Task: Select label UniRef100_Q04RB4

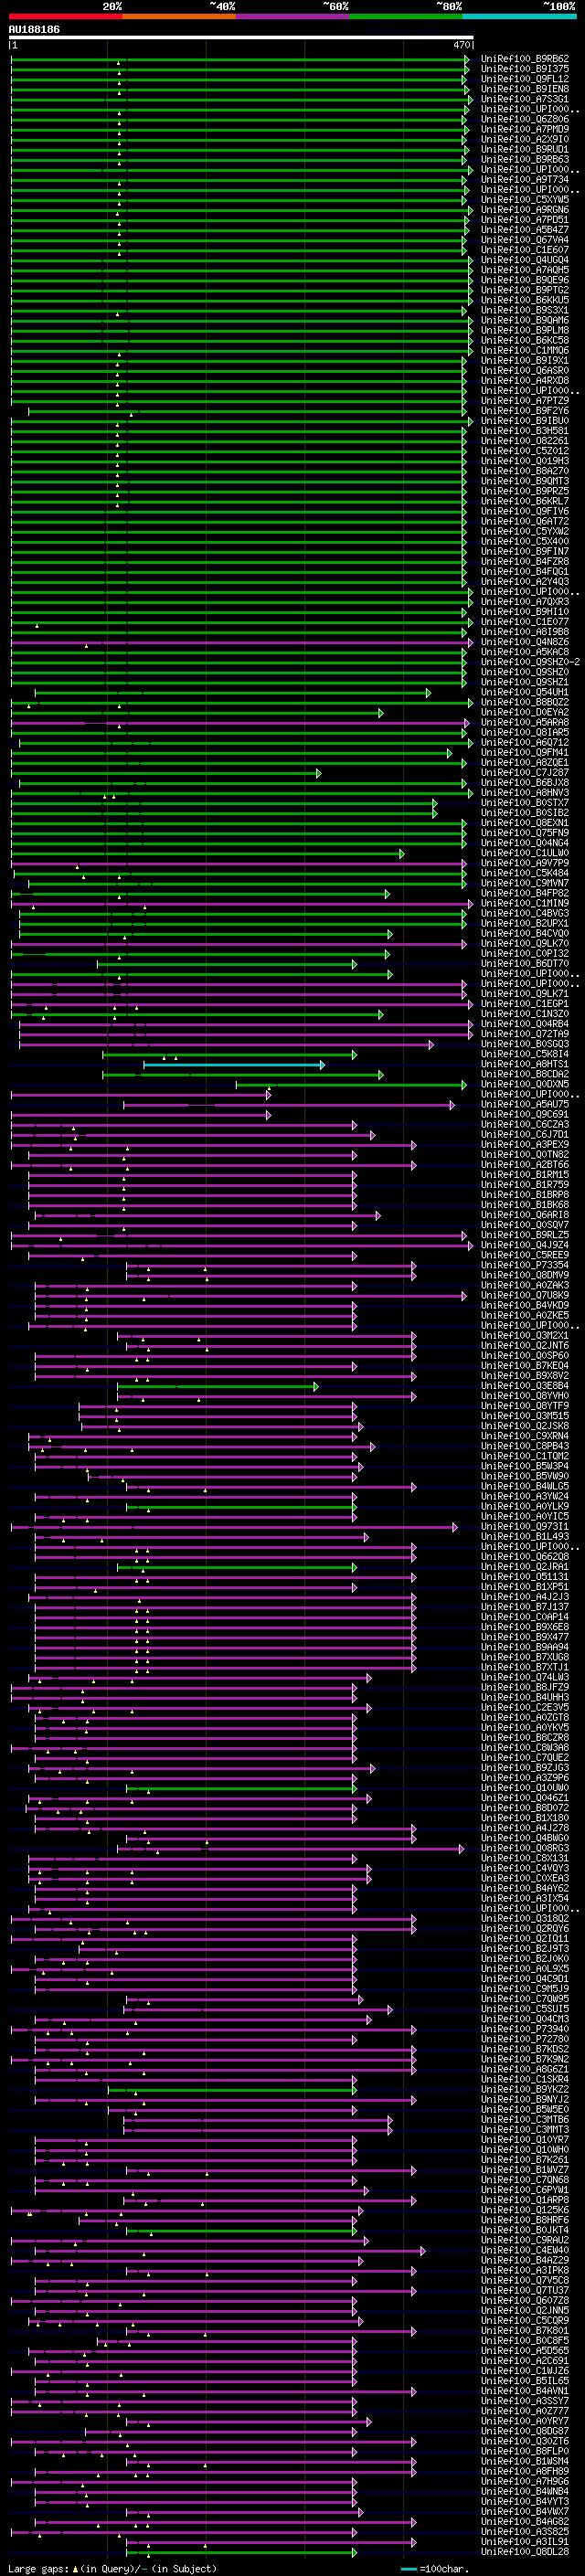Action: (x=525, y=1024)
